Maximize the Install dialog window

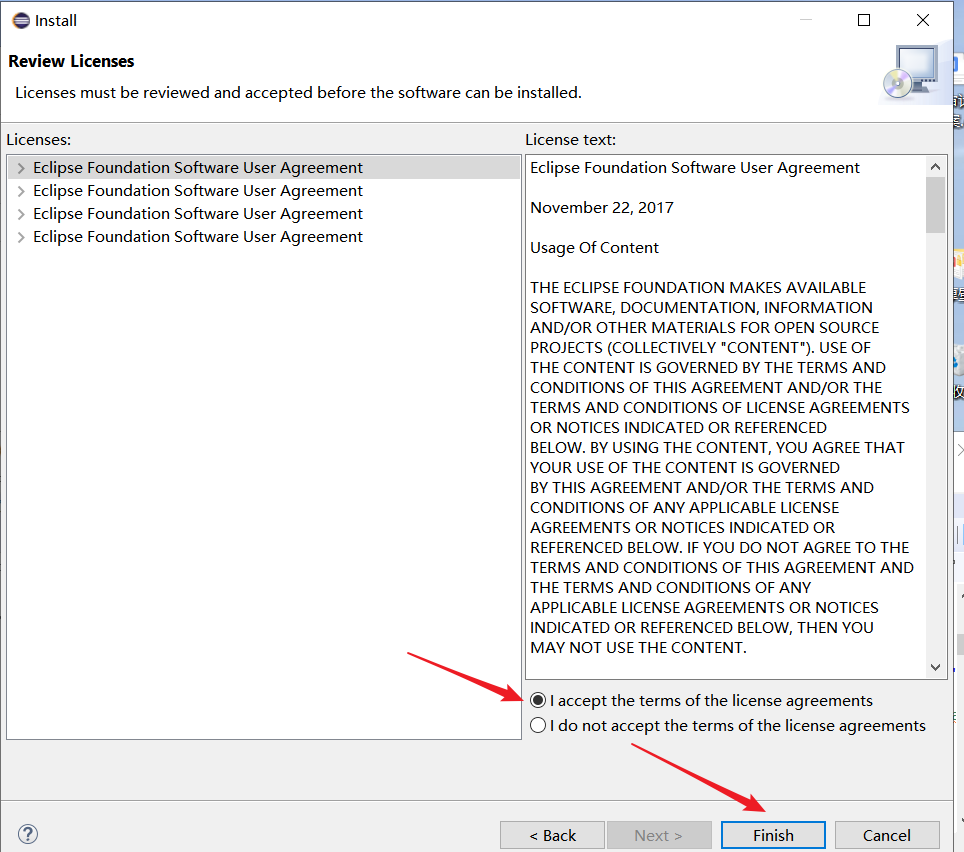pyautogui.click(x=864, y=20)
